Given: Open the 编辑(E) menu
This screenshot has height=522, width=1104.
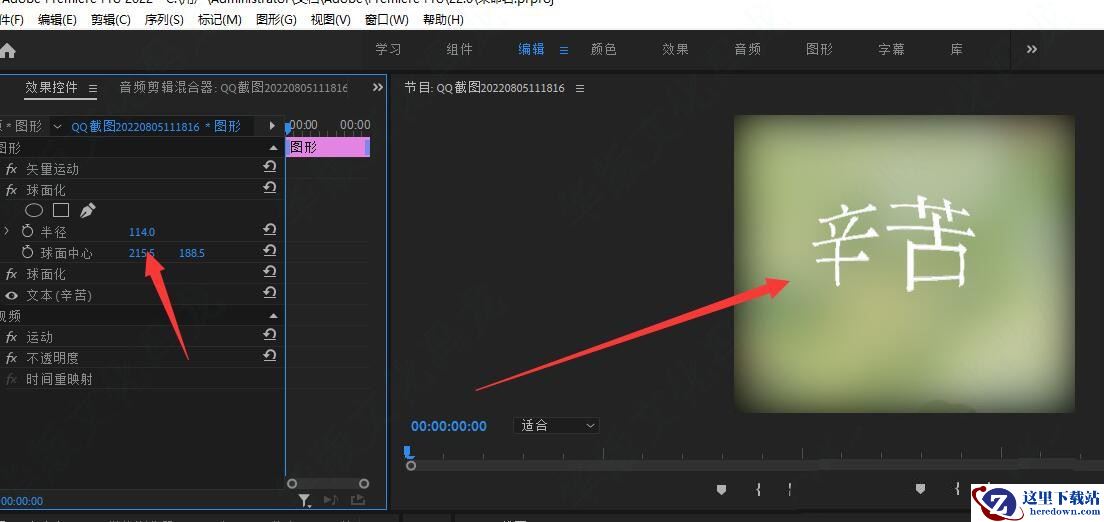Looking at the screenshot, I should [x=57, y=20].
